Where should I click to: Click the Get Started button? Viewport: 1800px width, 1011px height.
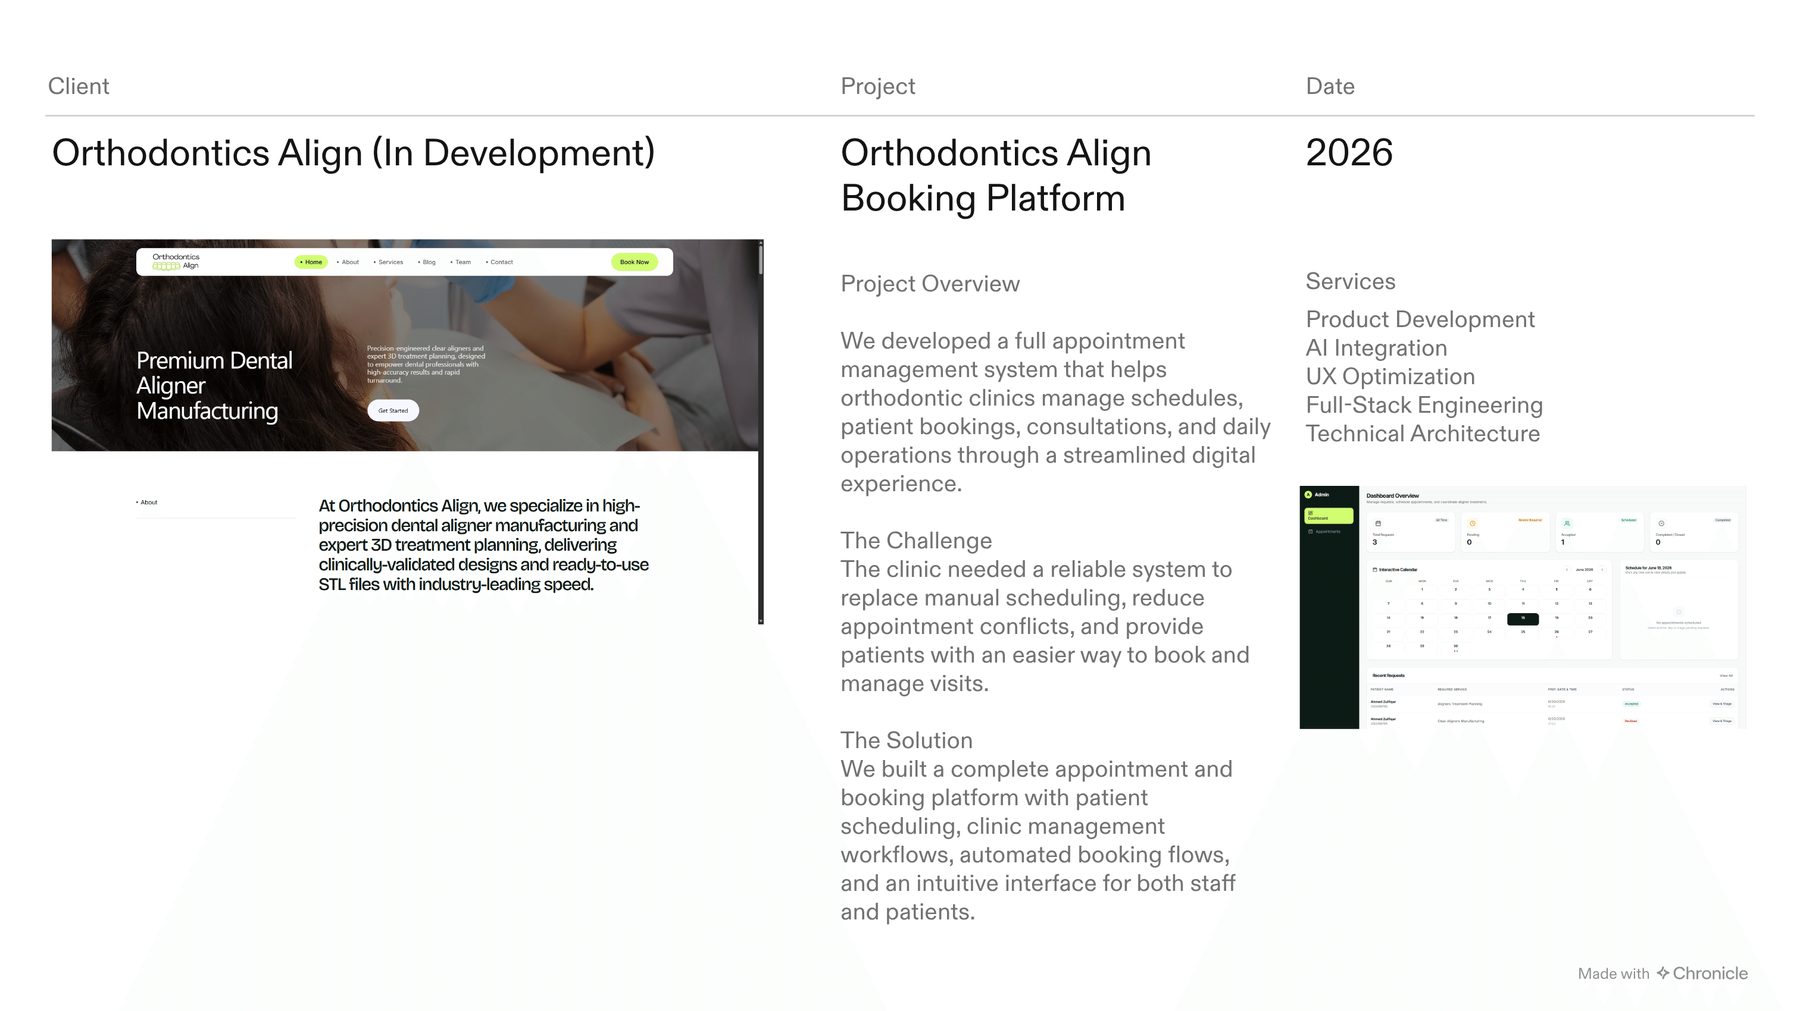(393, 410)
